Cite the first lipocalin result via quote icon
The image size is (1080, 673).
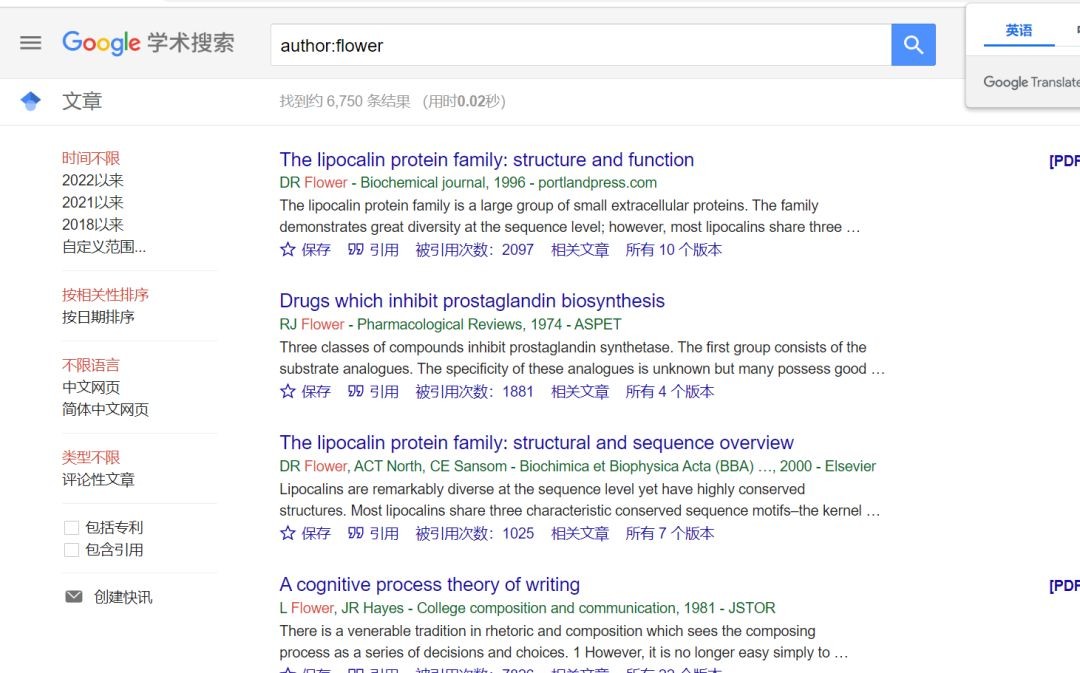coord(355,250)
